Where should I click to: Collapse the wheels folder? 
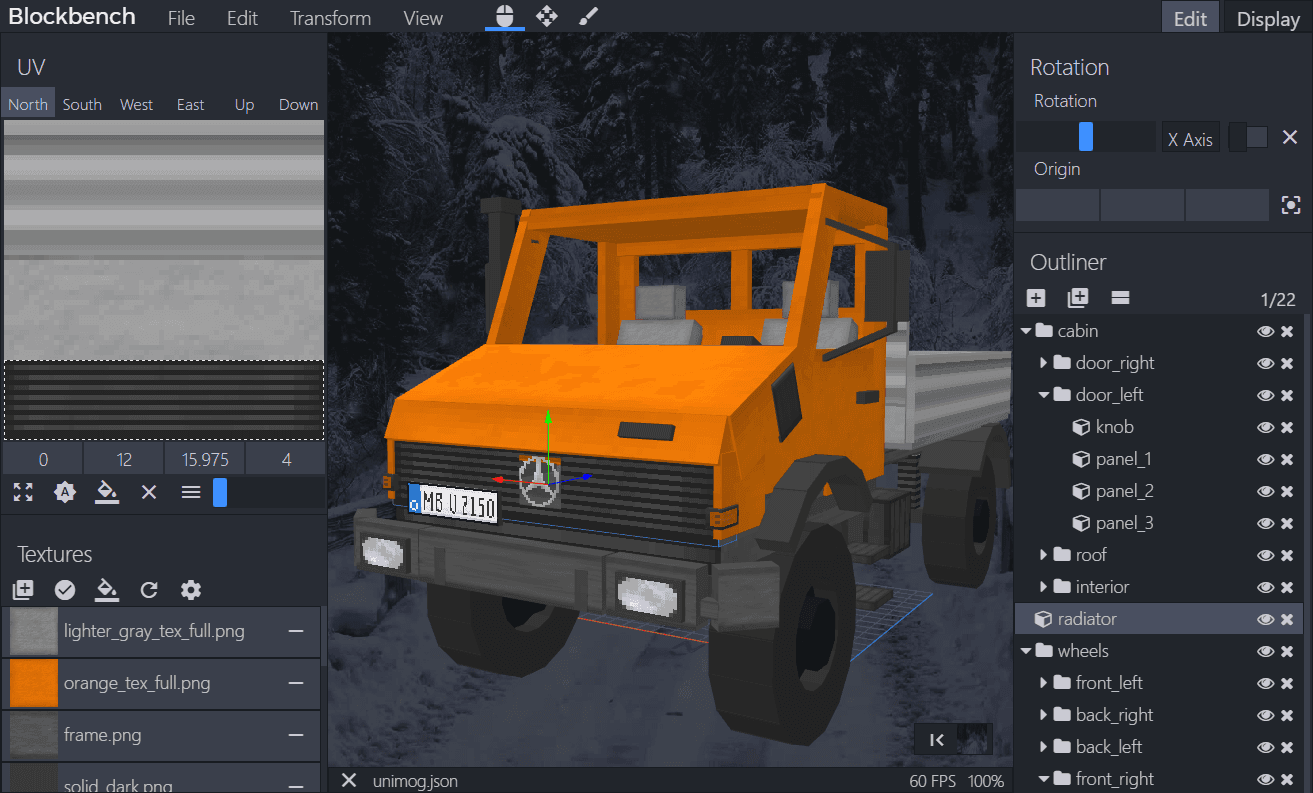(1026, 651)
